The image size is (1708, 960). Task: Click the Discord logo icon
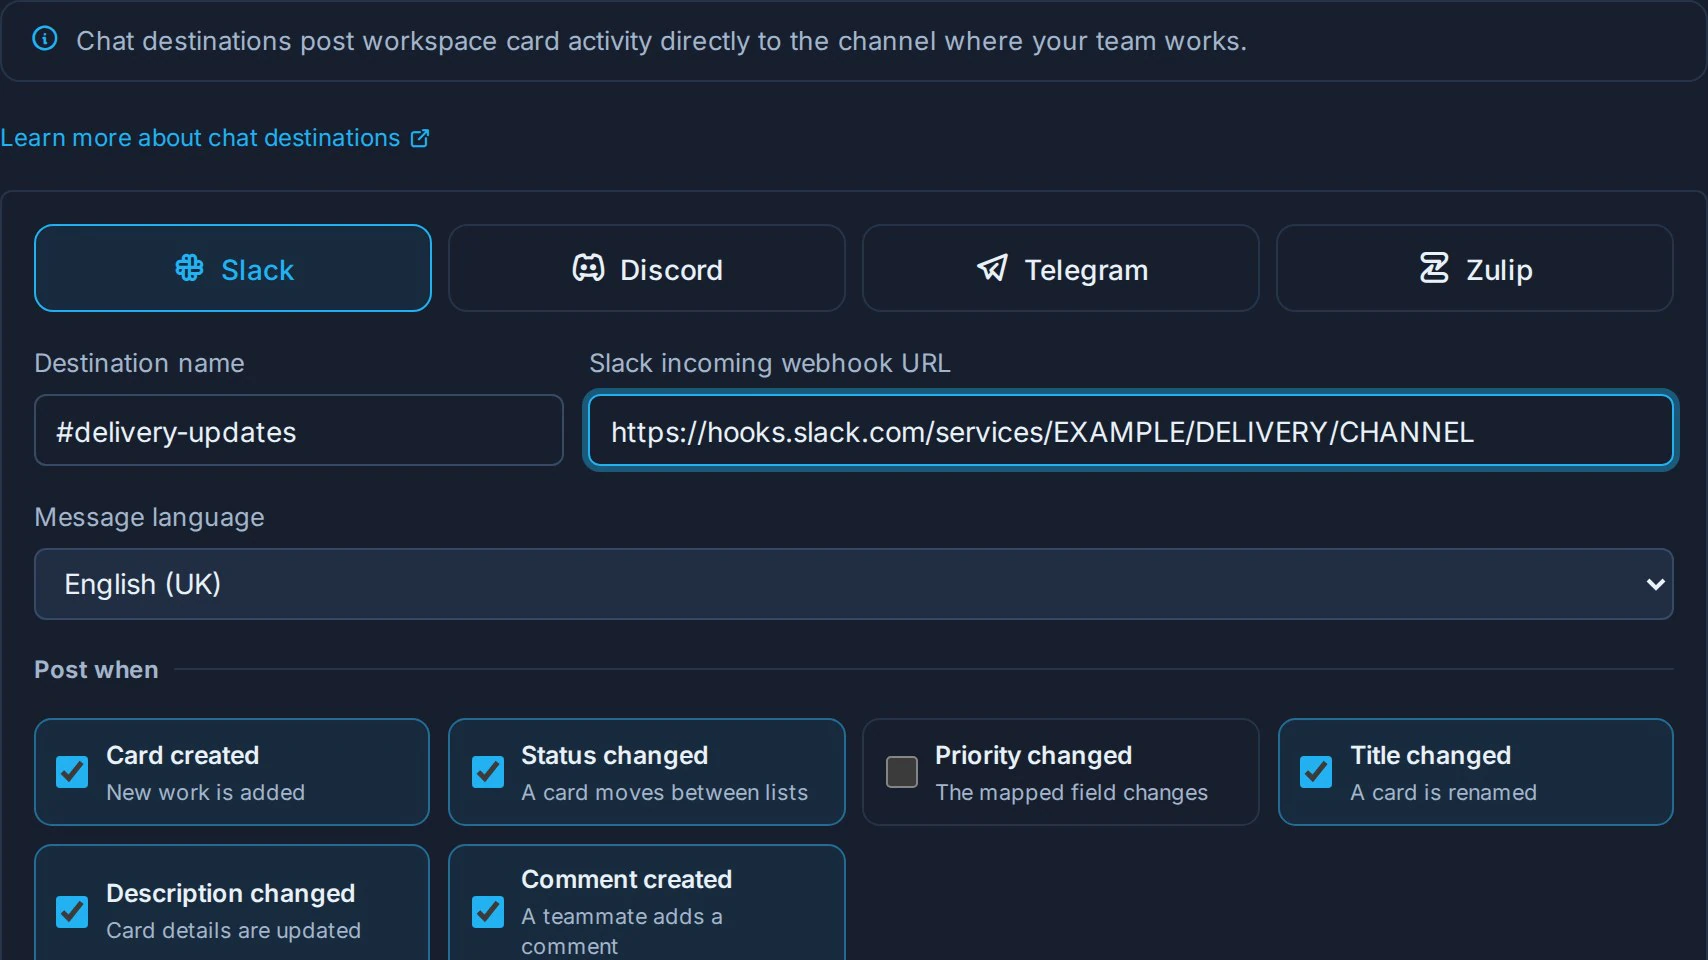pyautogui.click(x=588, y=268)
